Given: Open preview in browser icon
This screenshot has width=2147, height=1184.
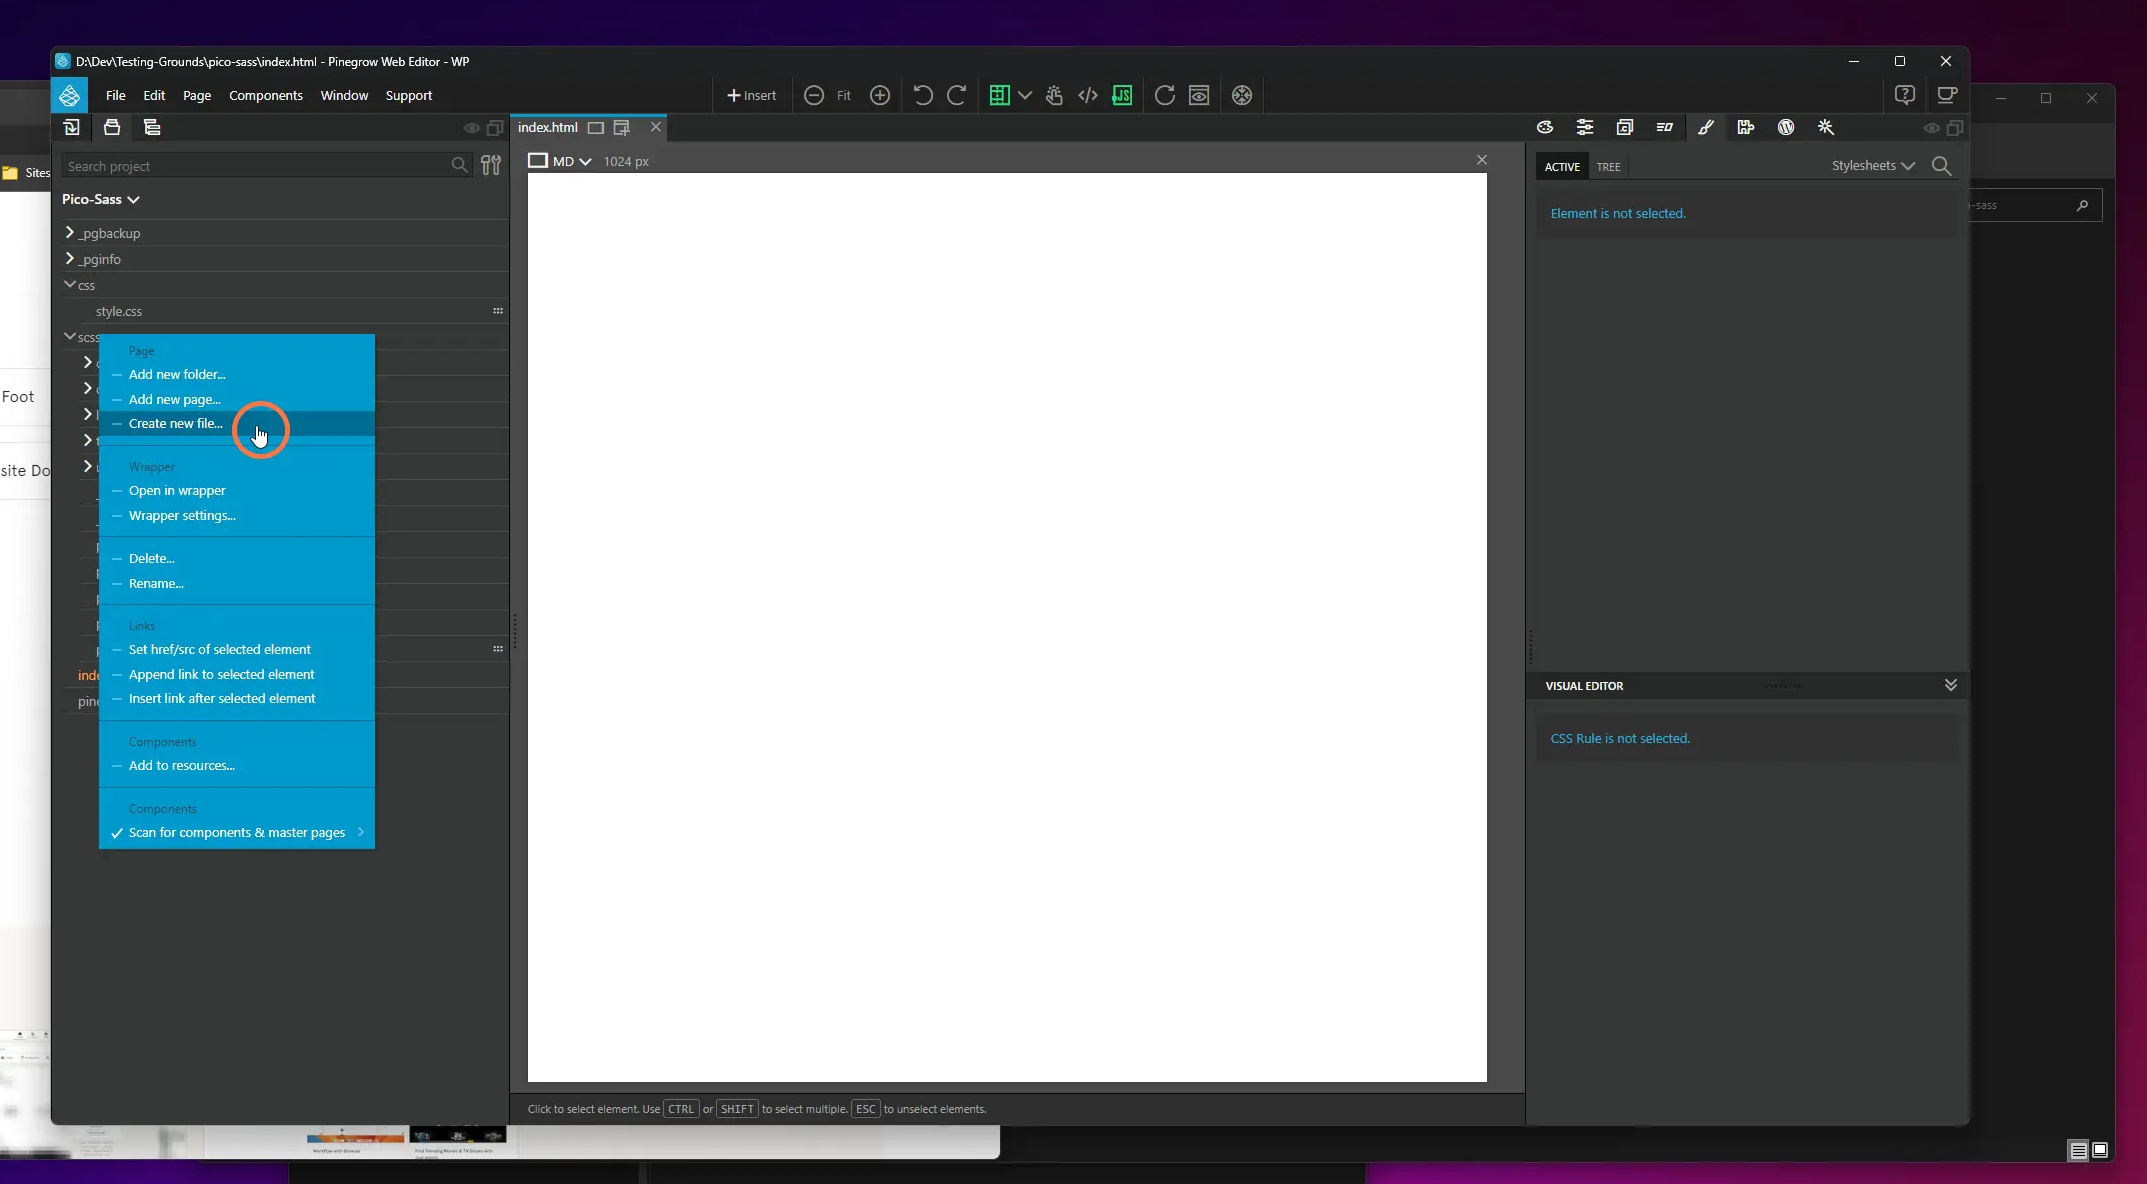Looking at the screenshot, I should point(1199,95).
